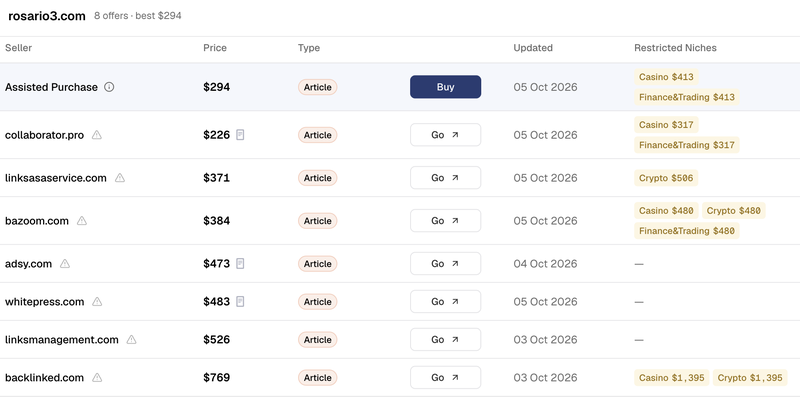
Task: Click the Finance&Trading $413 niche tag
Action: 687,97
